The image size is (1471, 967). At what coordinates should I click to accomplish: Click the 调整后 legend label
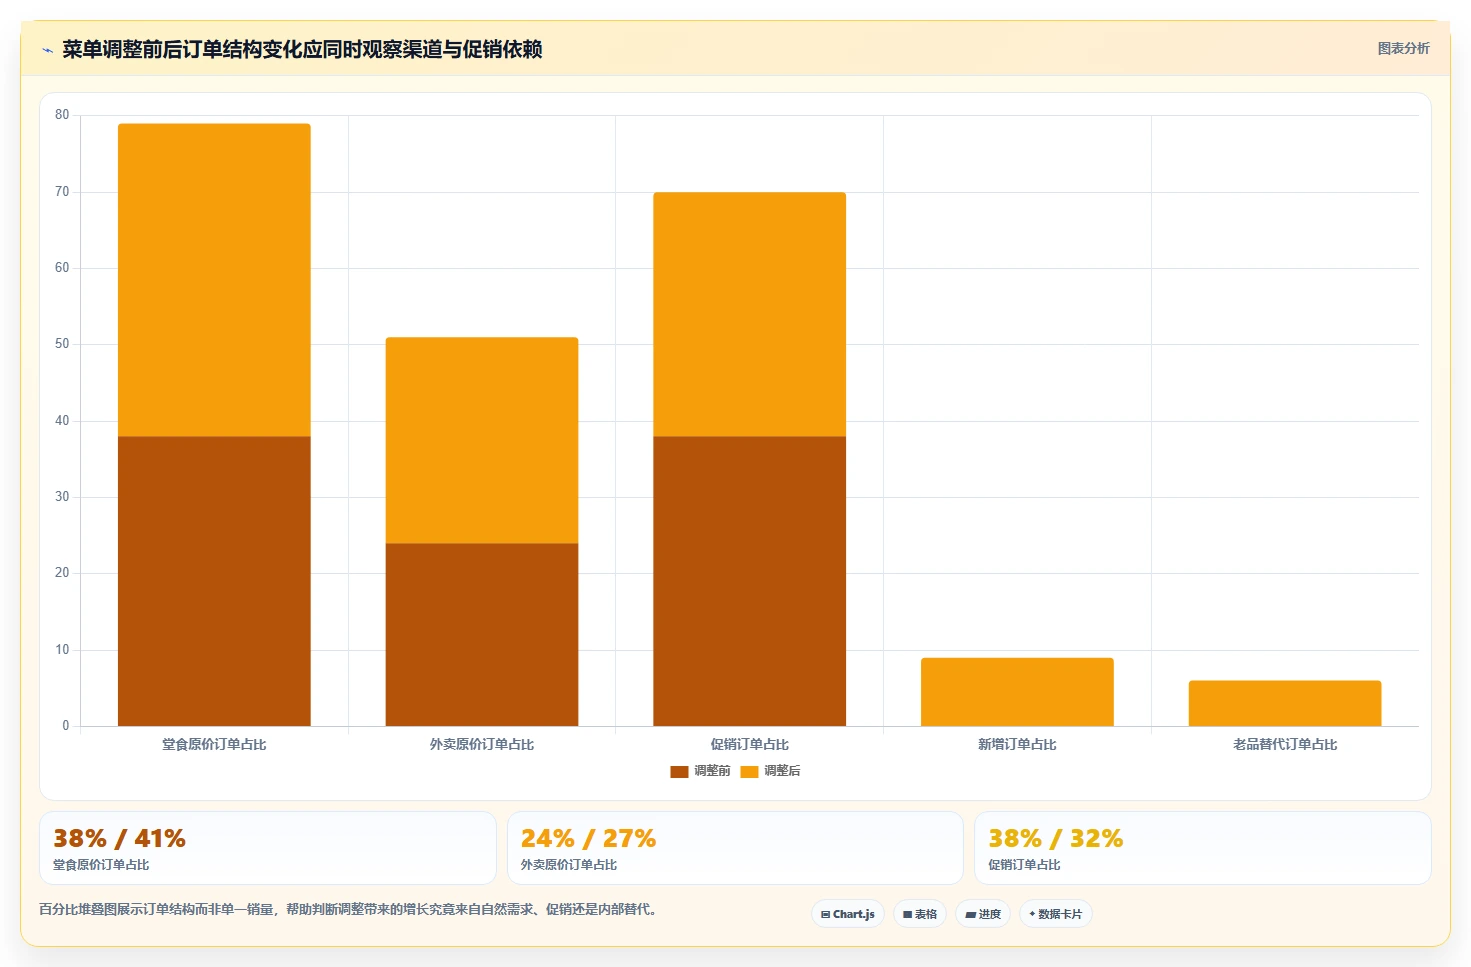tap(782, 771)
